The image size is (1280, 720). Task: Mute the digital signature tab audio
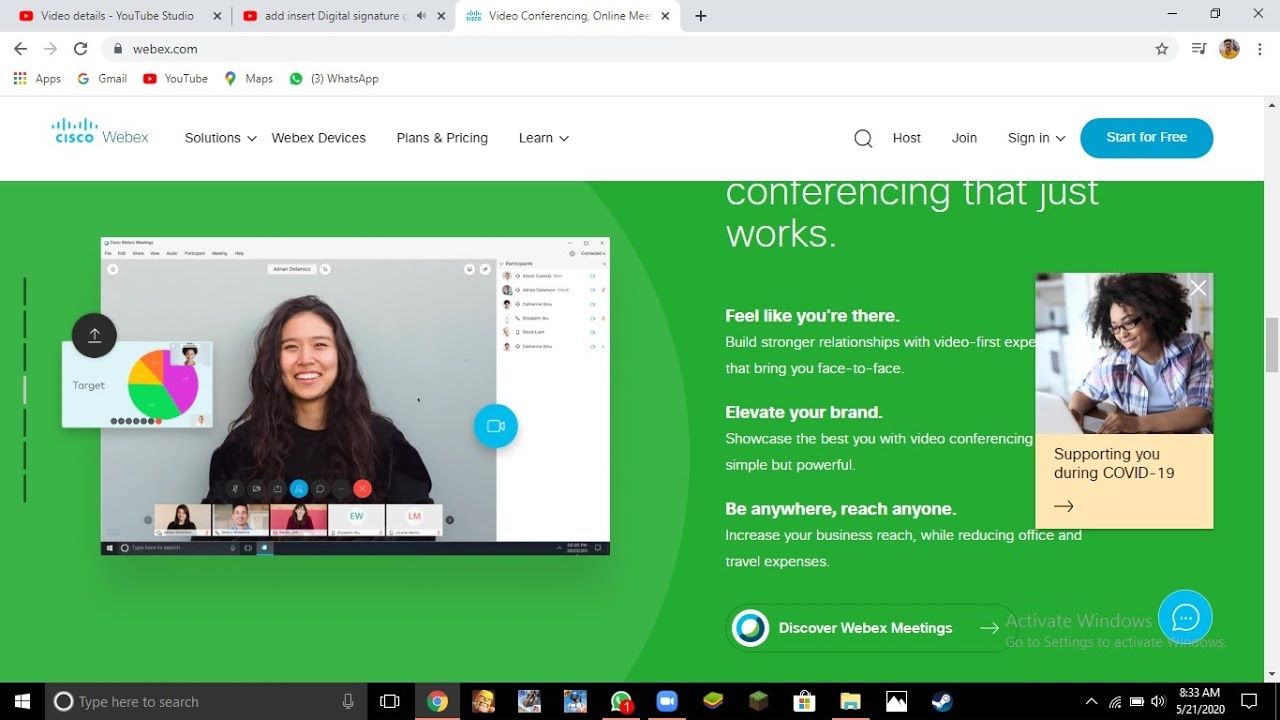pos(421,16)
